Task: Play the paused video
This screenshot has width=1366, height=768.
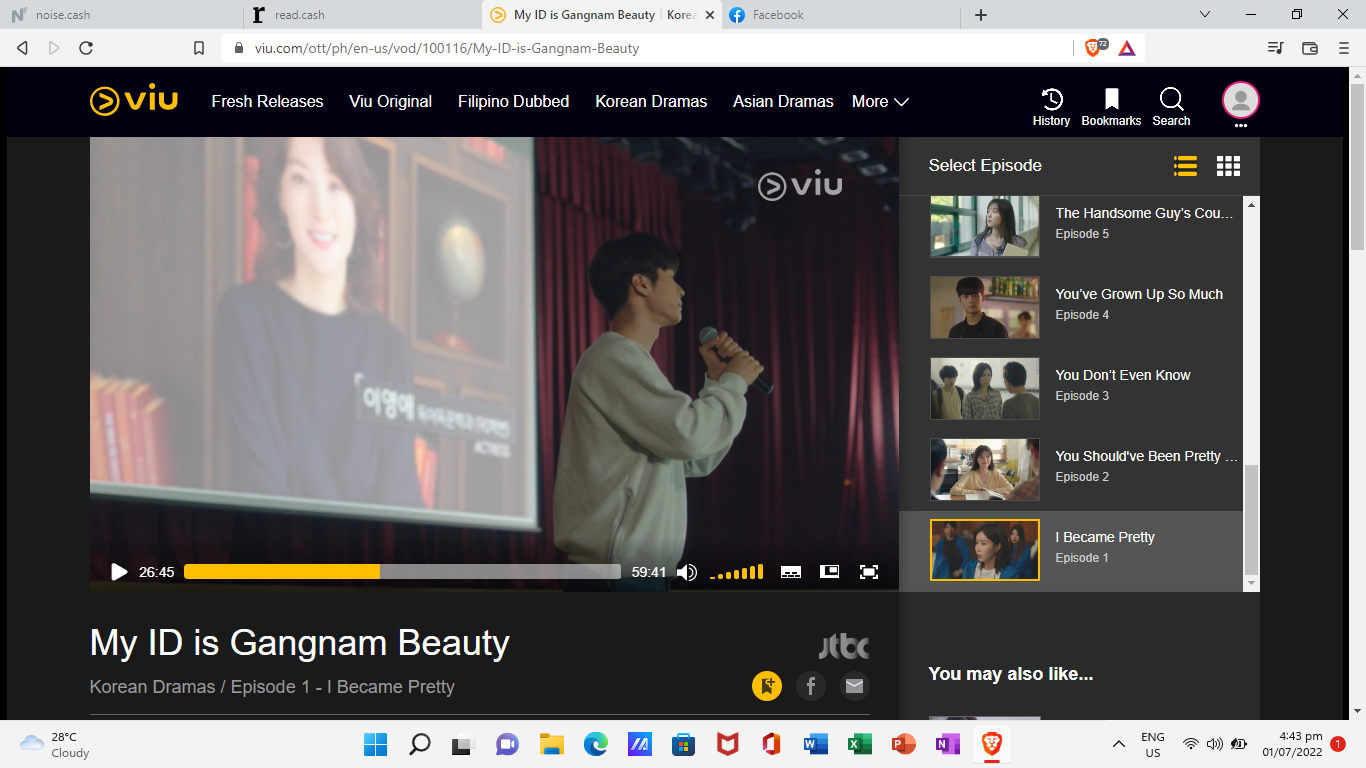Action: [x=119, y=572]
